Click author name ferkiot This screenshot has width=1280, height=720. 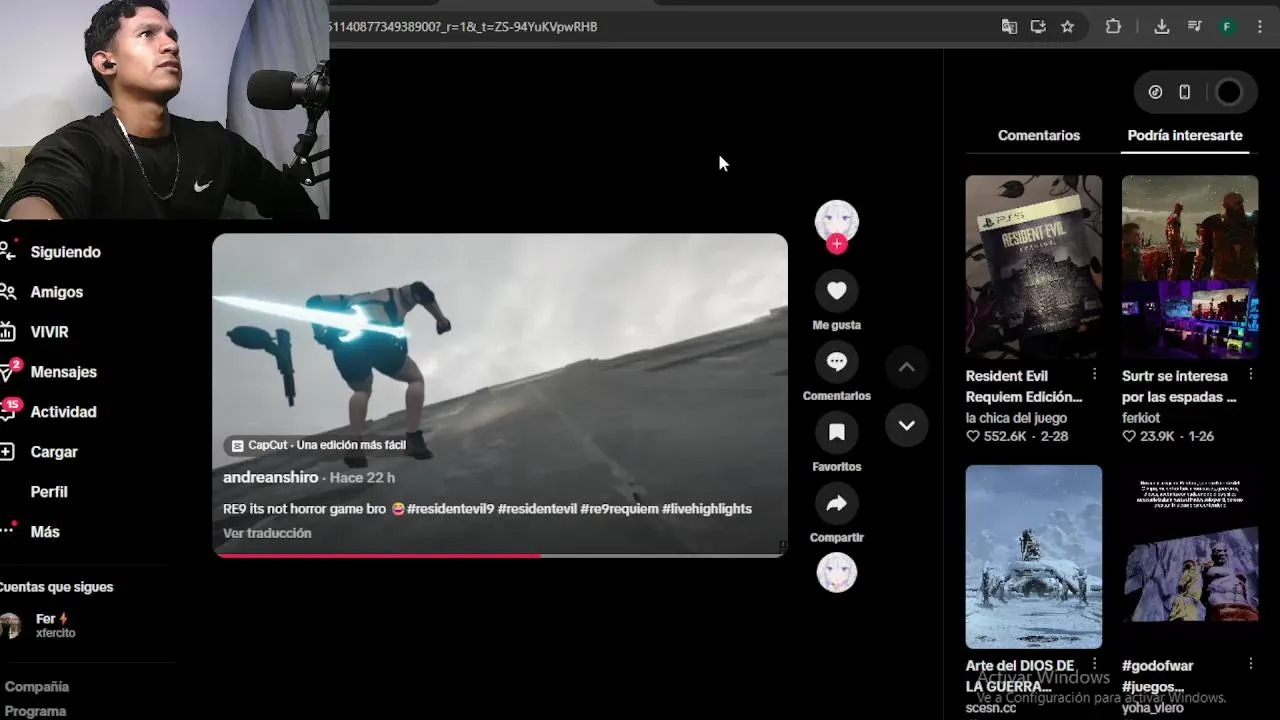1141,418
